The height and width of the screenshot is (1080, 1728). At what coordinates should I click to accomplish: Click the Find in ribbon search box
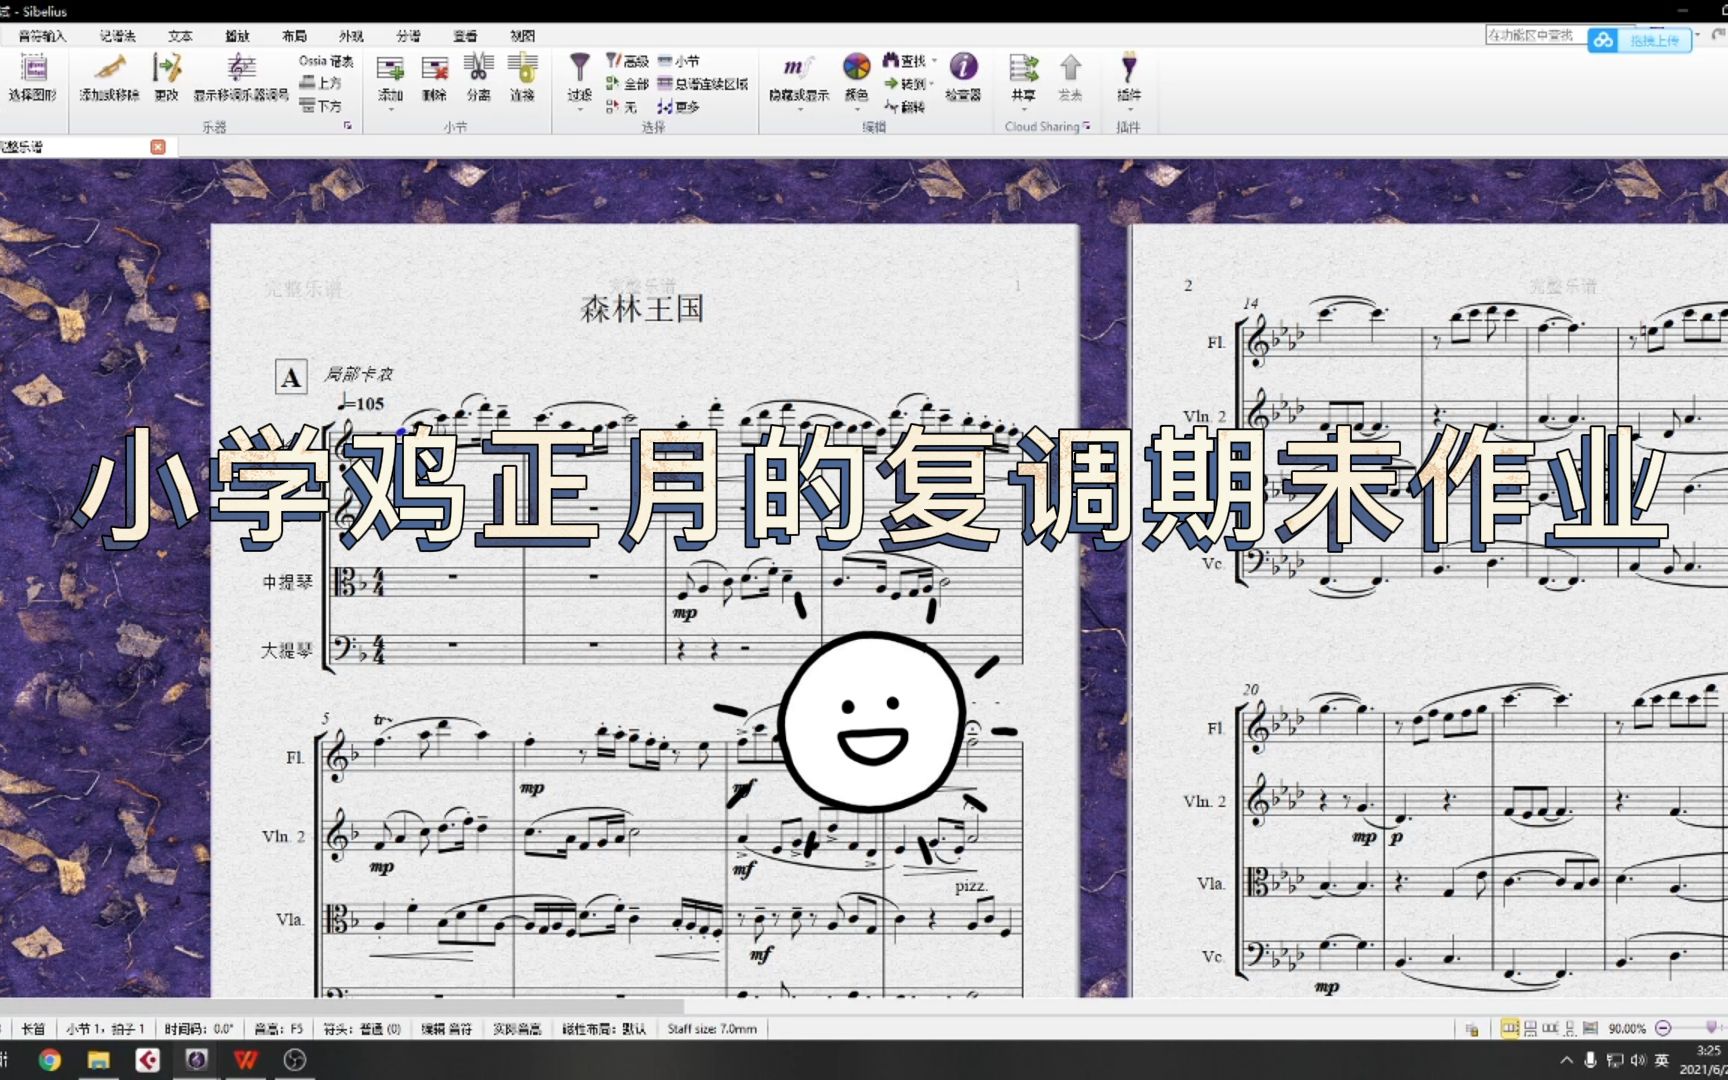1535,35
